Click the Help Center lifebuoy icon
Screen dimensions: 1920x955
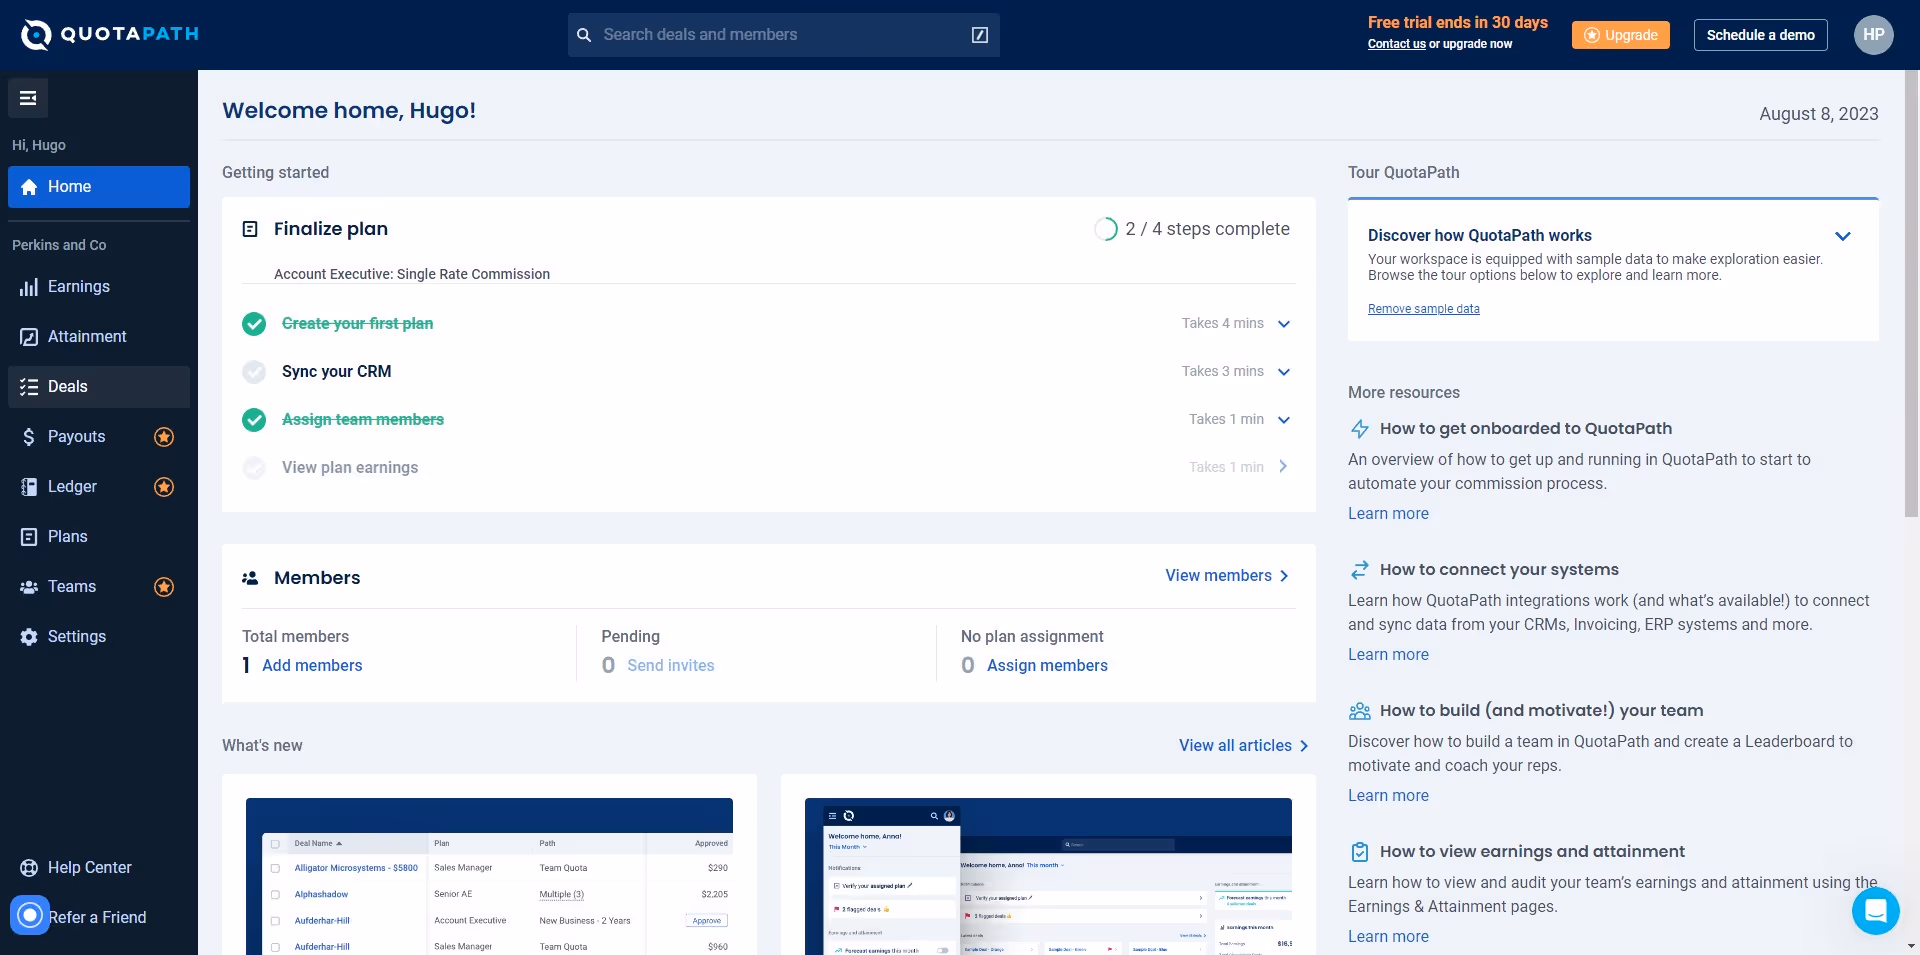coord(29,868)
